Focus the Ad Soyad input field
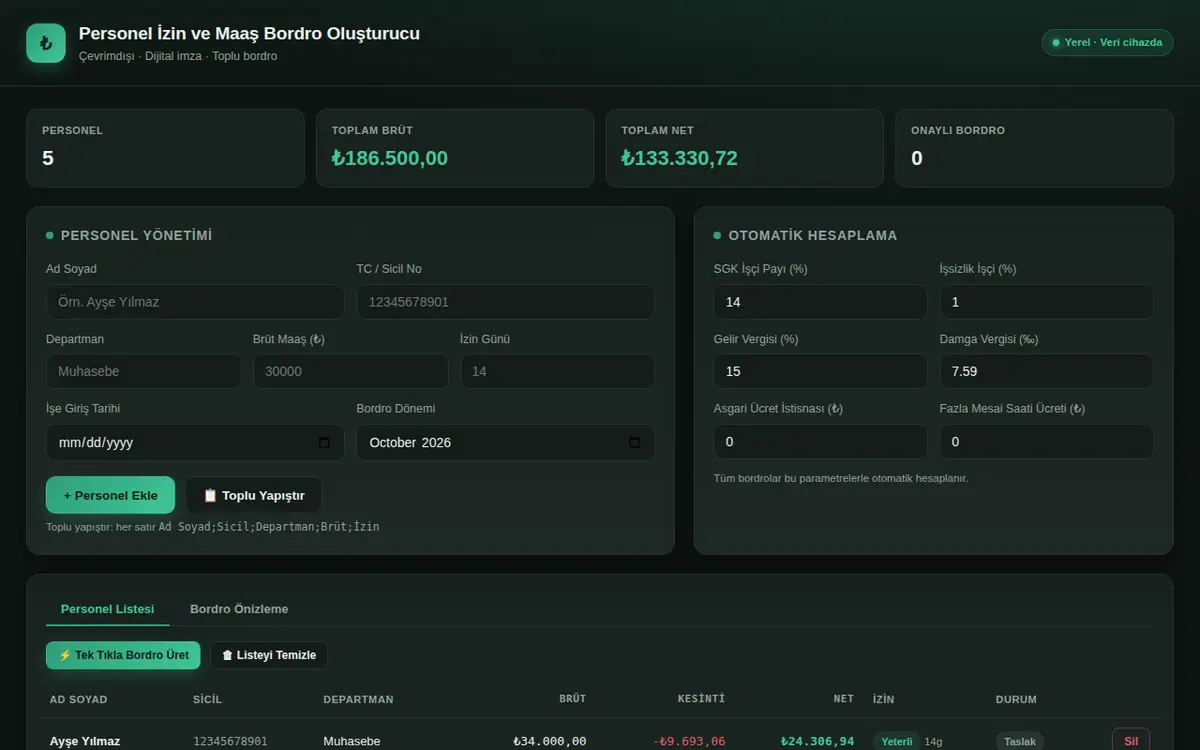The height and width of the screenshot is (750, 1200). click(x=195, y=302)
